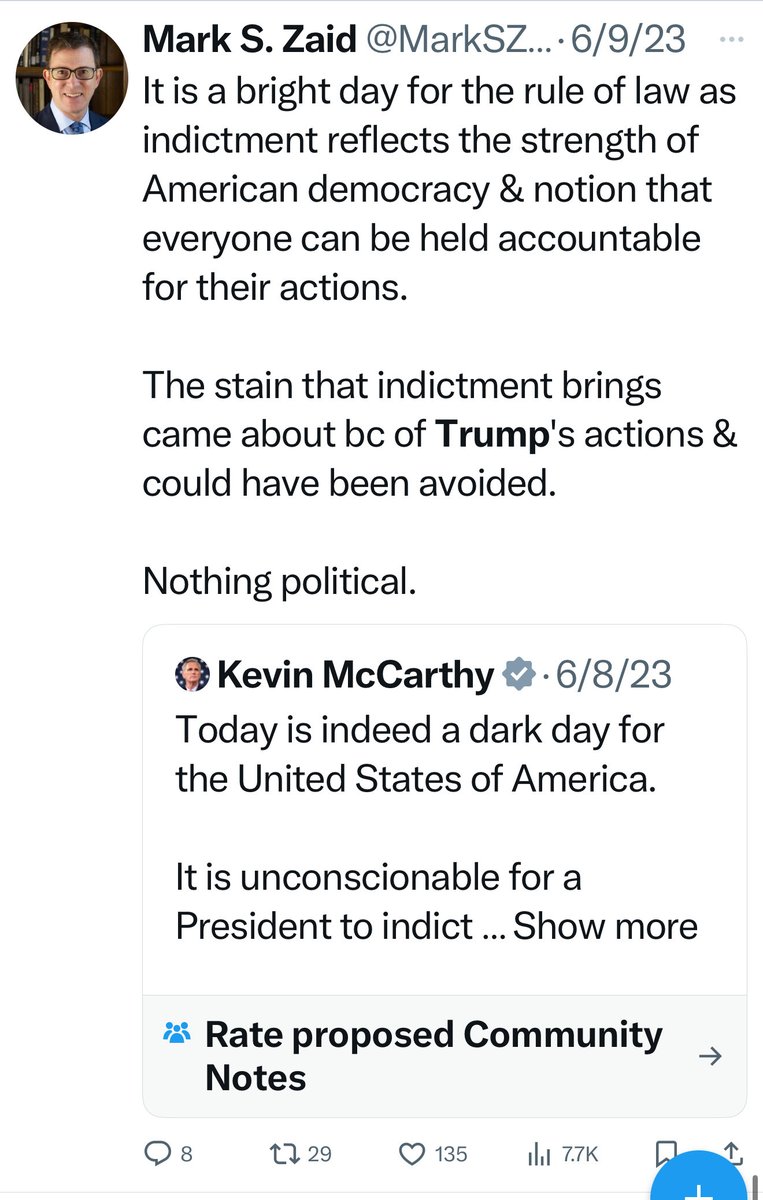Reply using the comment bubble icon
763x1200 pixels.
click(158, 1153)
